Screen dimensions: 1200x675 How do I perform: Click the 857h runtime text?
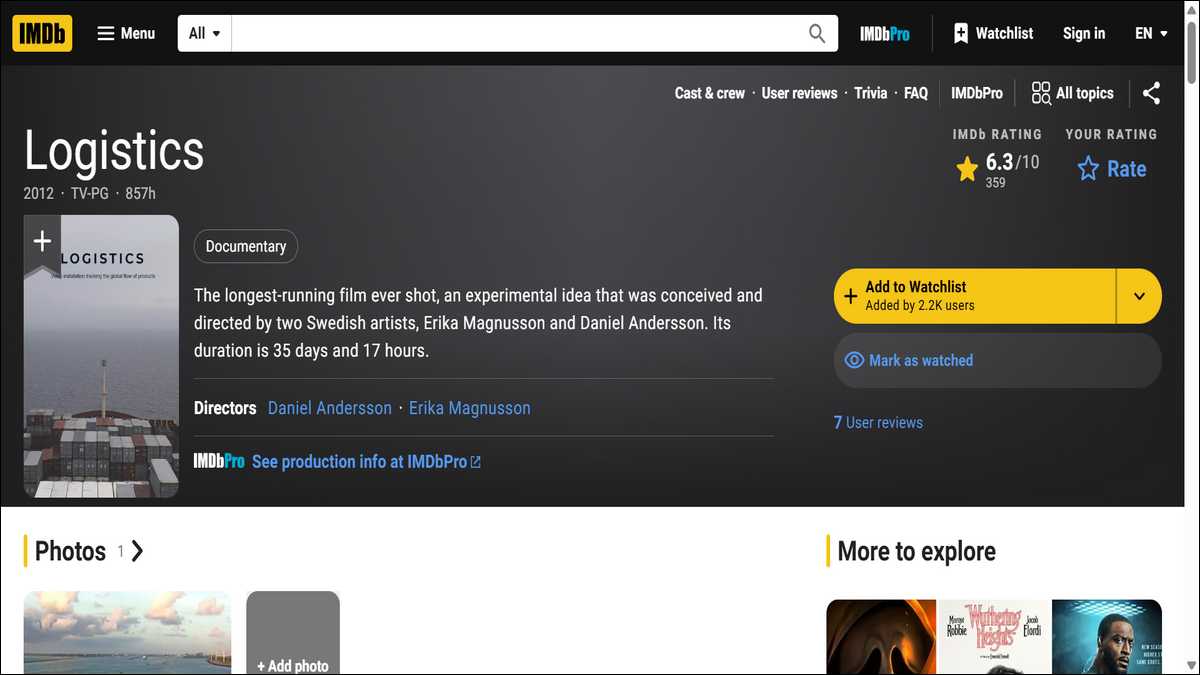(141, 193)
